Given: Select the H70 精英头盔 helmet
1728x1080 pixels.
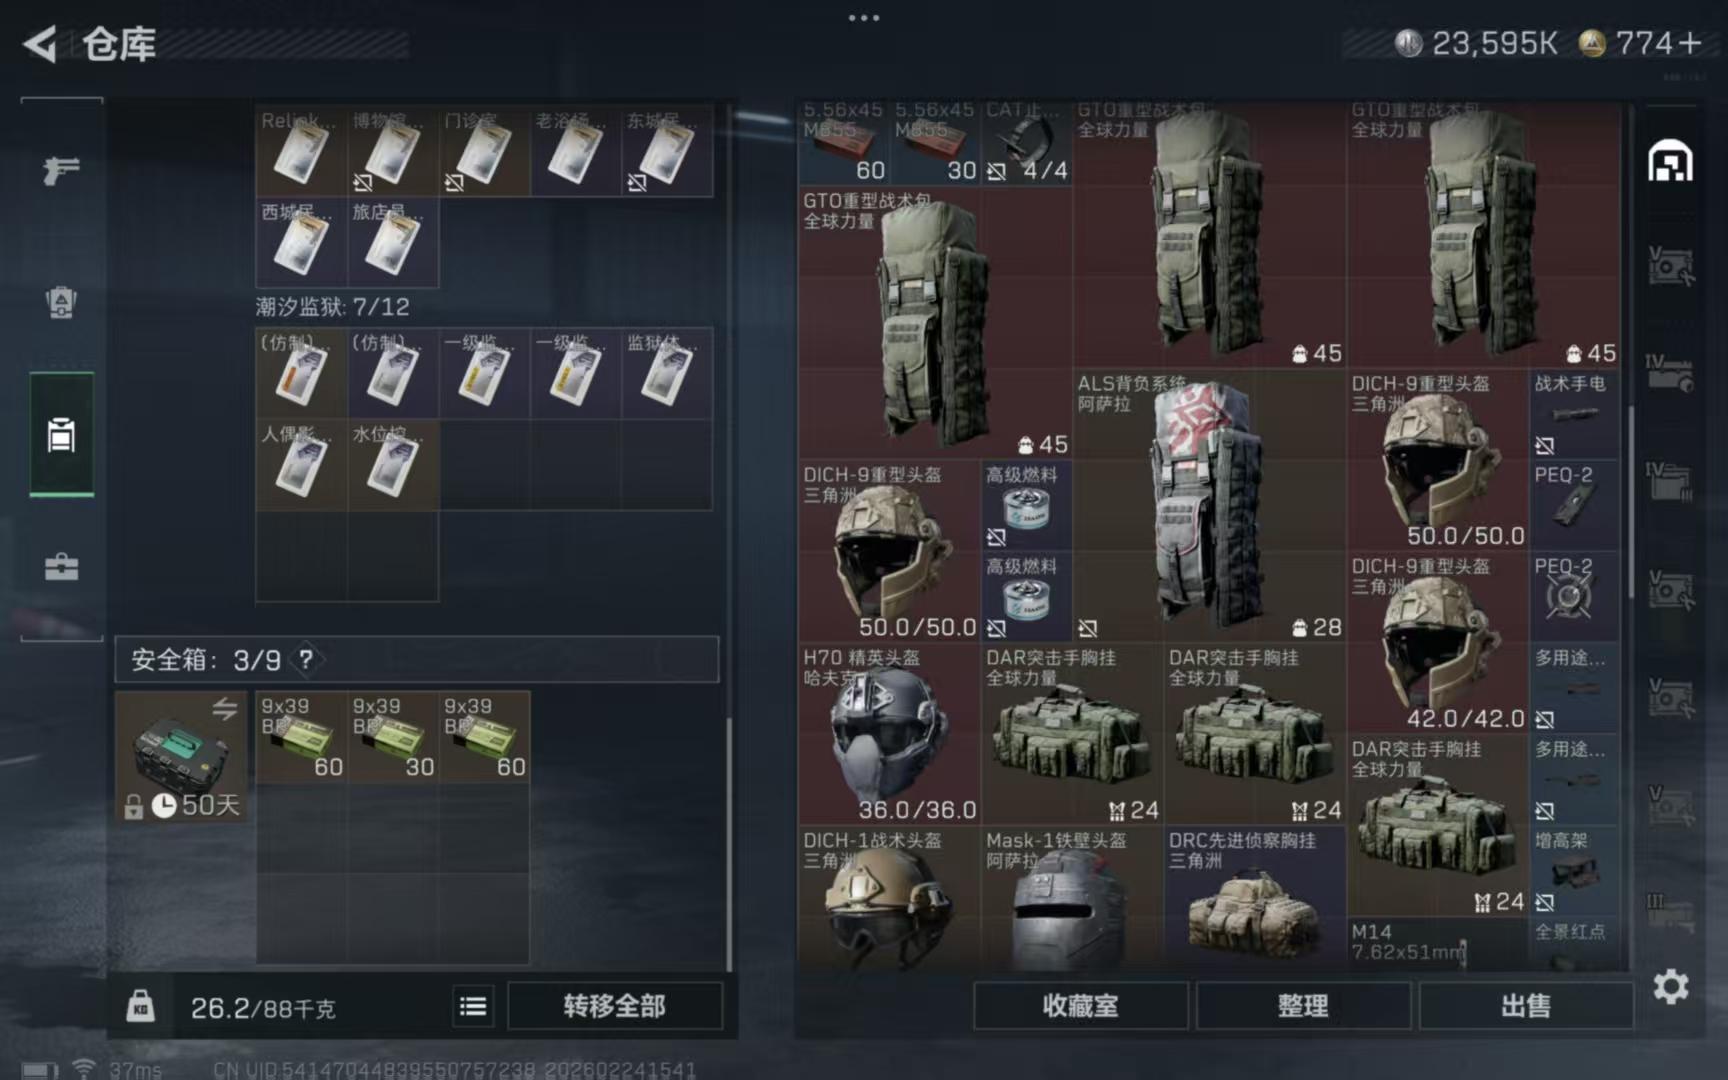Looking at the screenshot, I should (889, 733).
